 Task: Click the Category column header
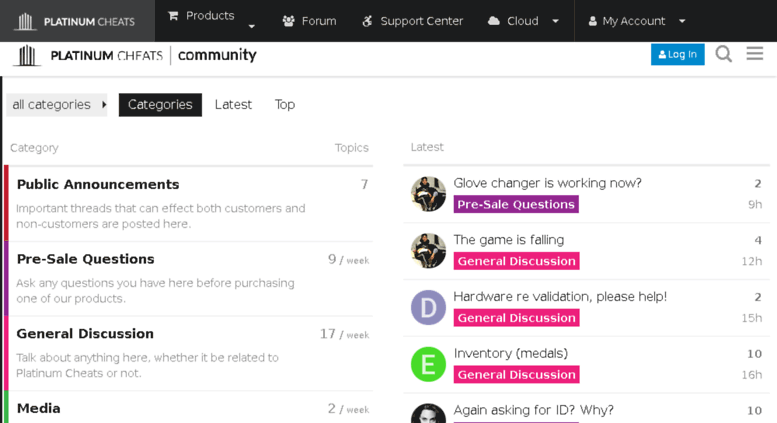click(34, 148)
